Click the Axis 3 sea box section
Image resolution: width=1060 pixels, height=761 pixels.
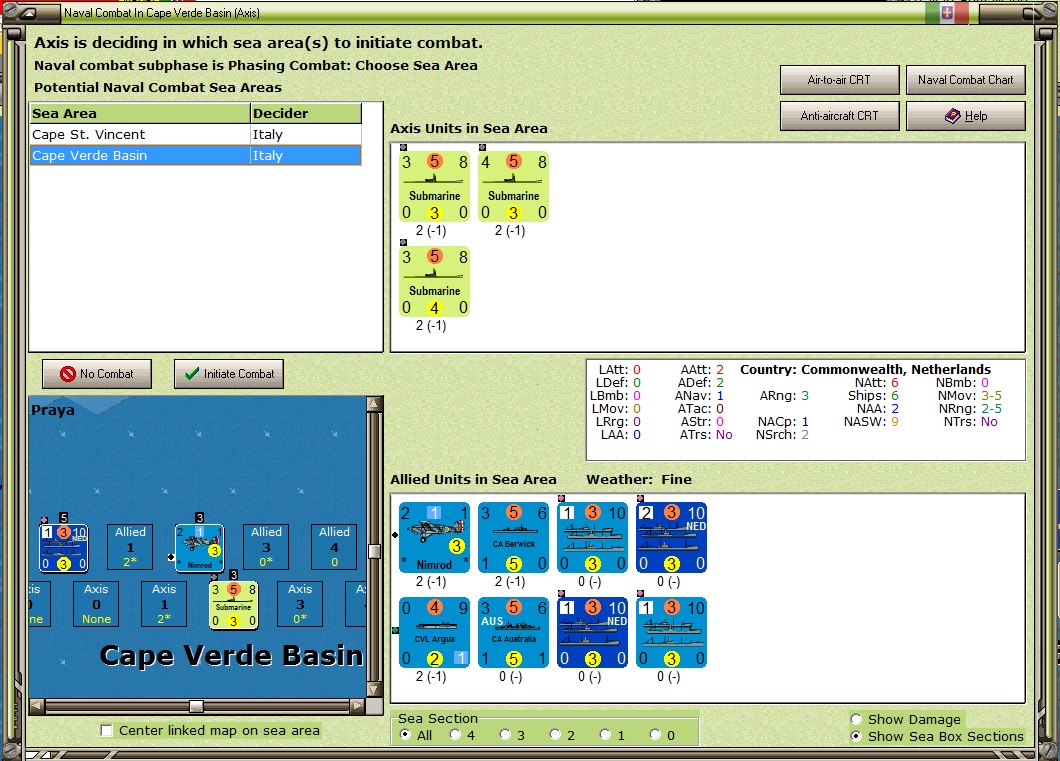tap(300, 604)
